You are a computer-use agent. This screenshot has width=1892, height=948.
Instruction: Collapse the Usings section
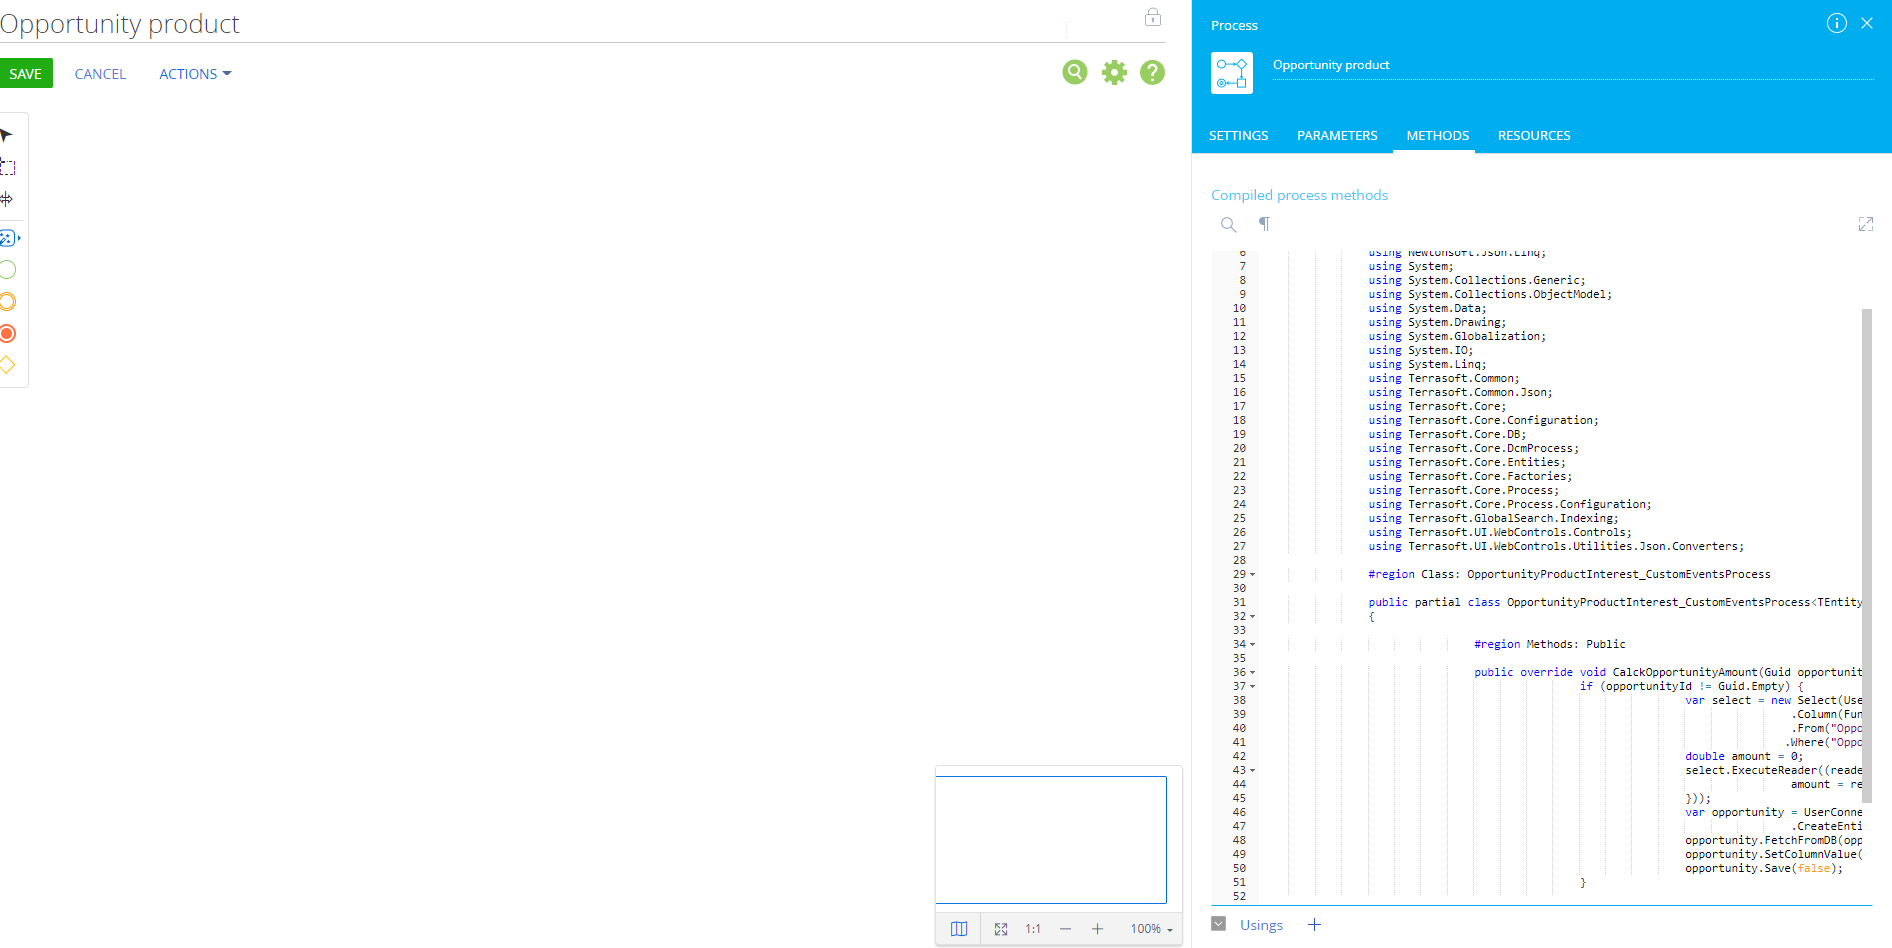(x=1218, y=924)
